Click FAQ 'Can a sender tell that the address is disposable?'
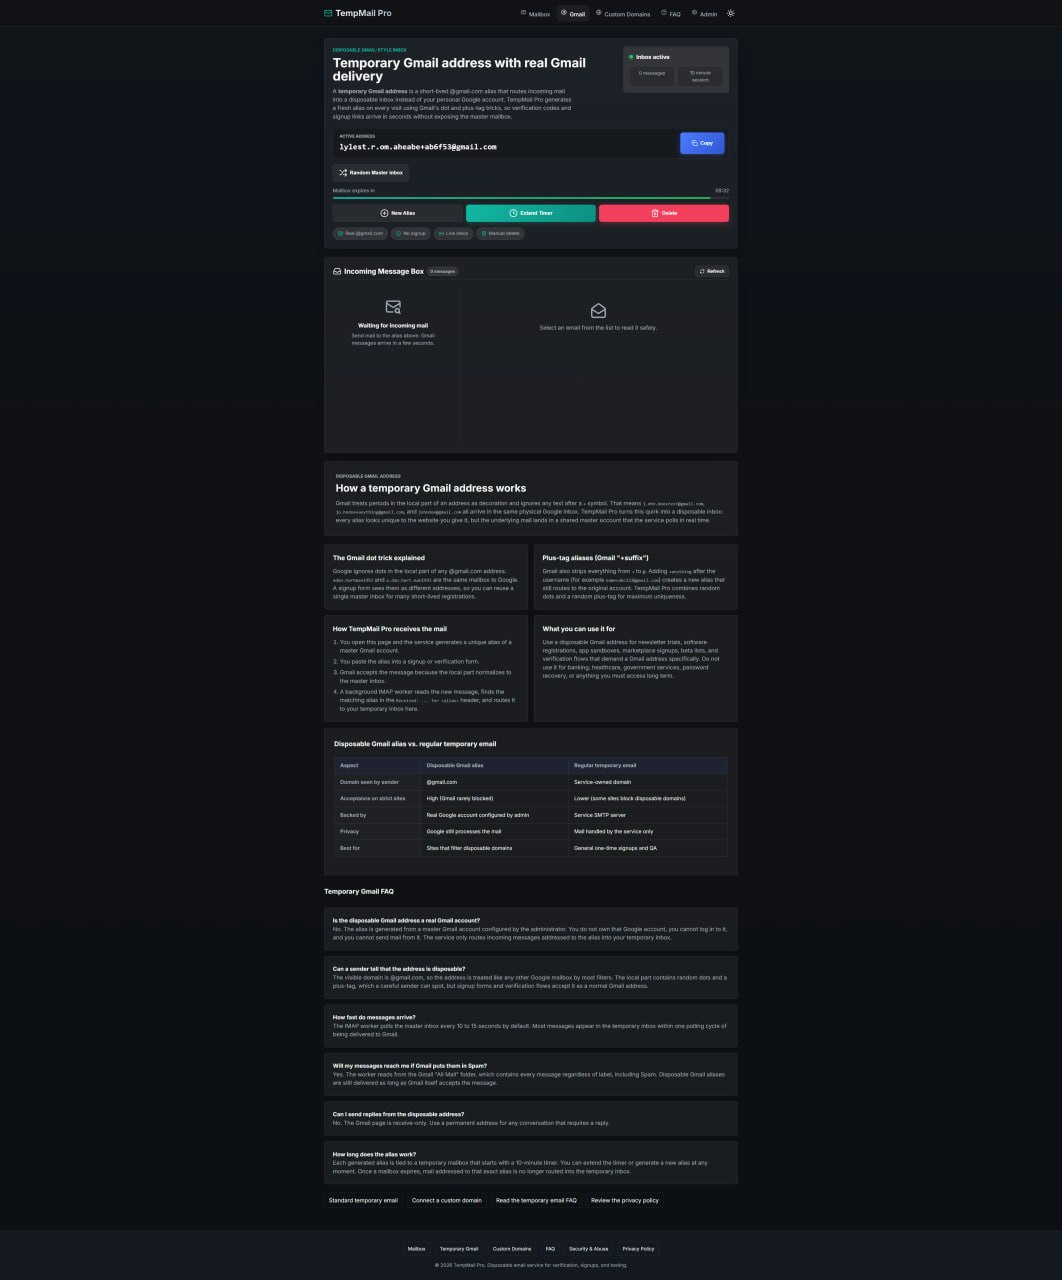Image resolution: width=1062 pixels, height=1280 pixels. (399, 968)
